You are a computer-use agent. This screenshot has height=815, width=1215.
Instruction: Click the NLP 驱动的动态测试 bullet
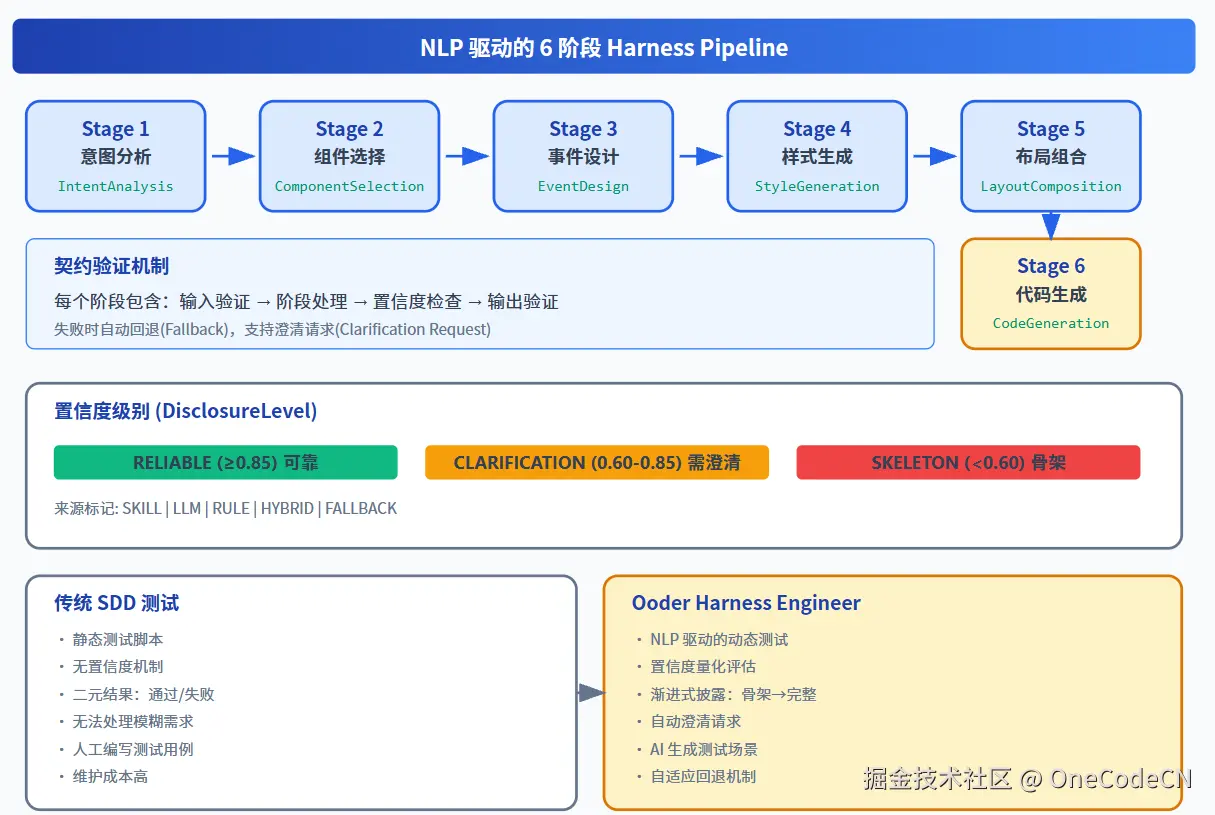tap(711, 639)
